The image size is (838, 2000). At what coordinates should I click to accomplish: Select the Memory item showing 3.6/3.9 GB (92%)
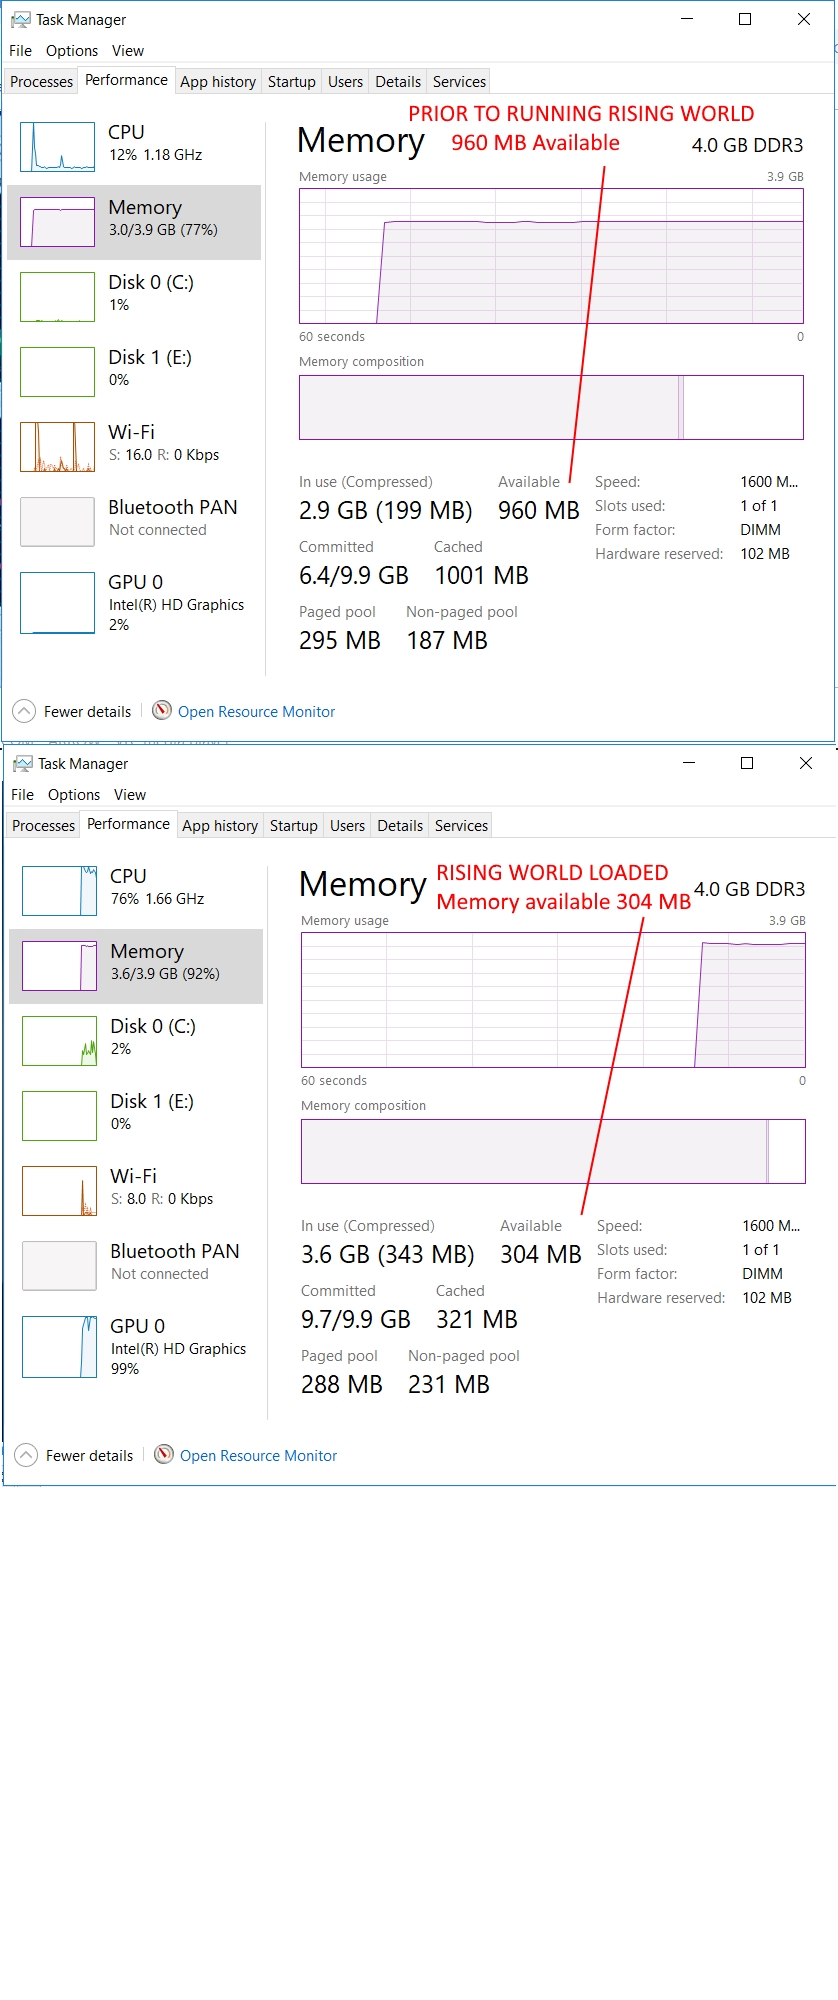136,966
